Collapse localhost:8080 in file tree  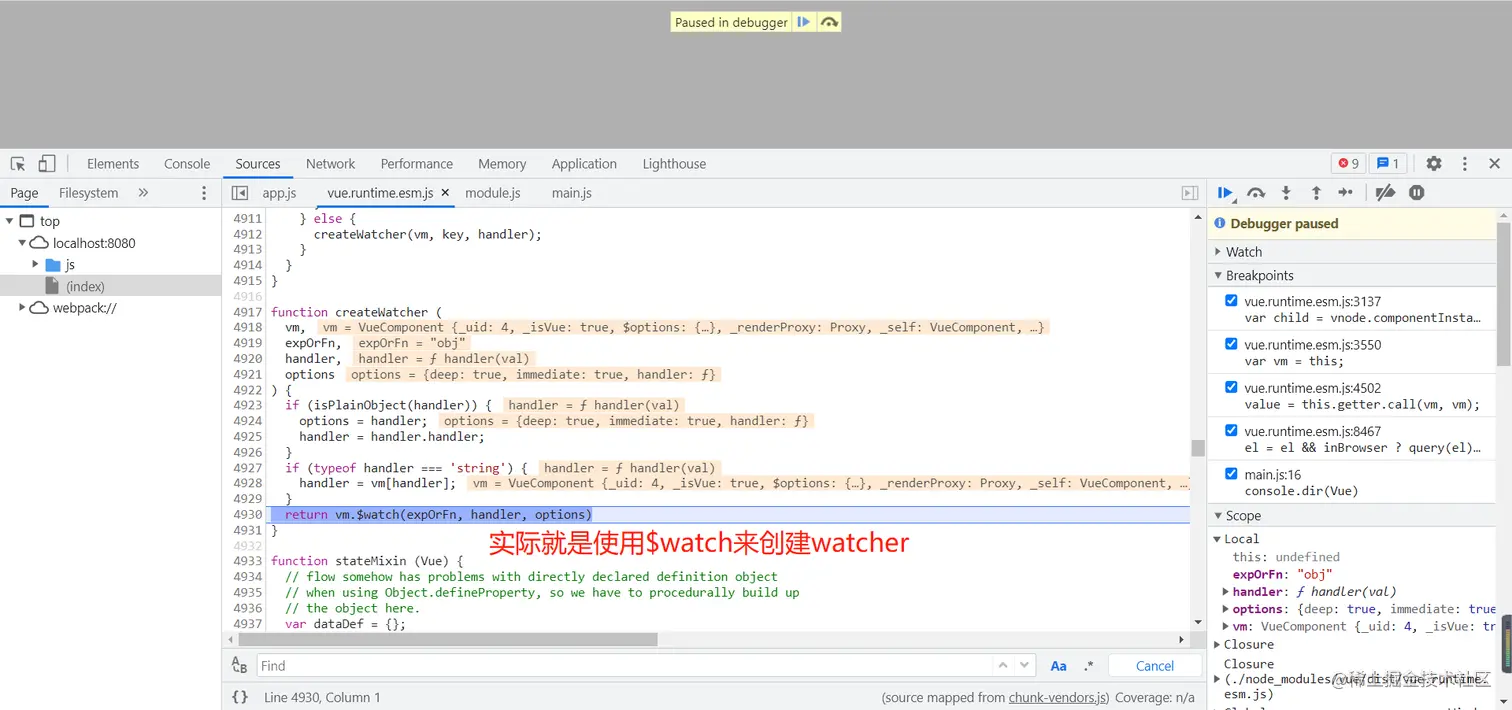(x=22, y=243)
